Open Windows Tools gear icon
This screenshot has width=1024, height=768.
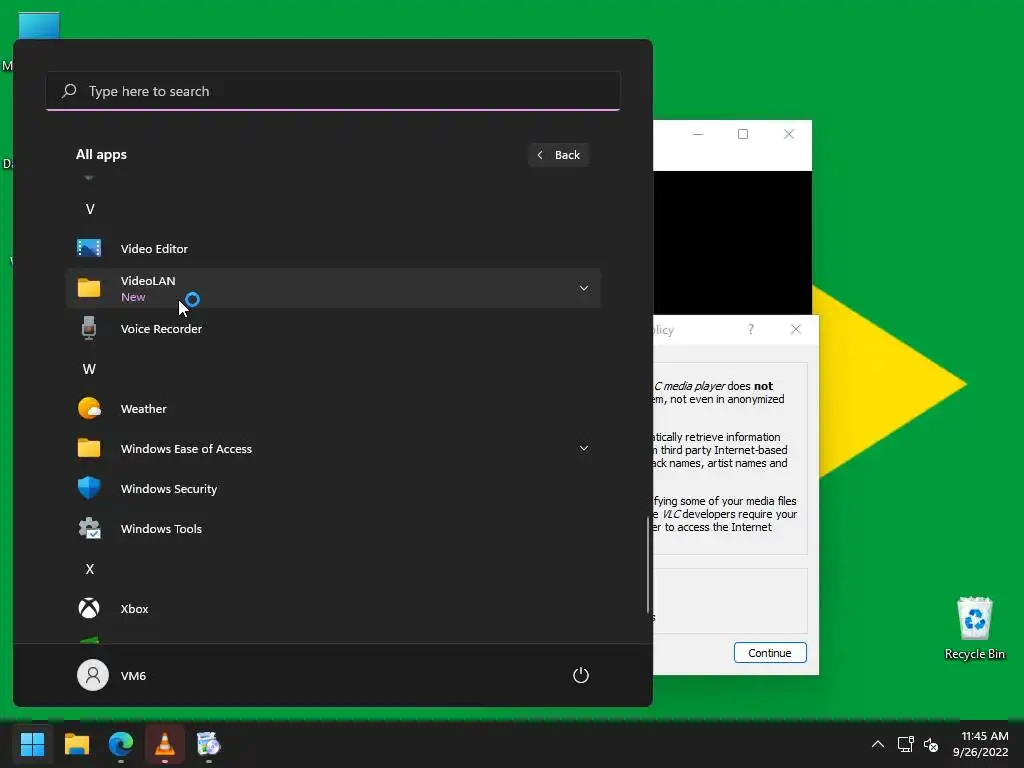[89, 528]
